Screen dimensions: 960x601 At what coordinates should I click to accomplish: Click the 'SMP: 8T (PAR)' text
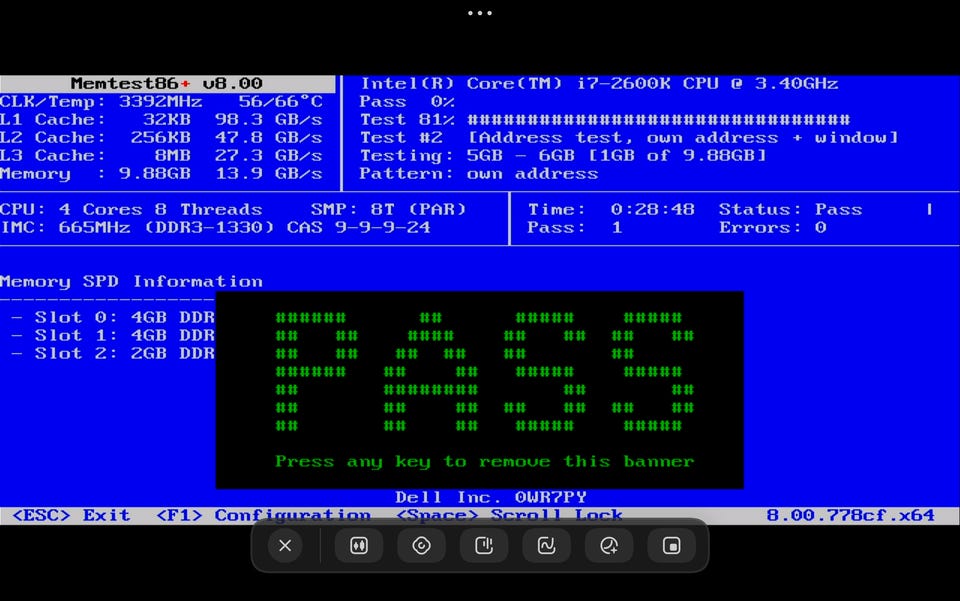(388, 209)
